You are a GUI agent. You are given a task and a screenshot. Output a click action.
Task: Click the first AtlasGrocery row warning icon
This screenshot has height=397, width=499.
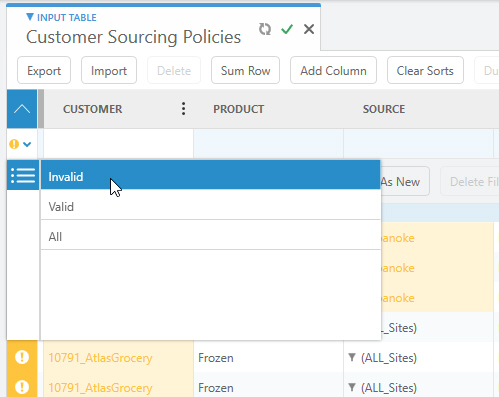coord(22,357)
